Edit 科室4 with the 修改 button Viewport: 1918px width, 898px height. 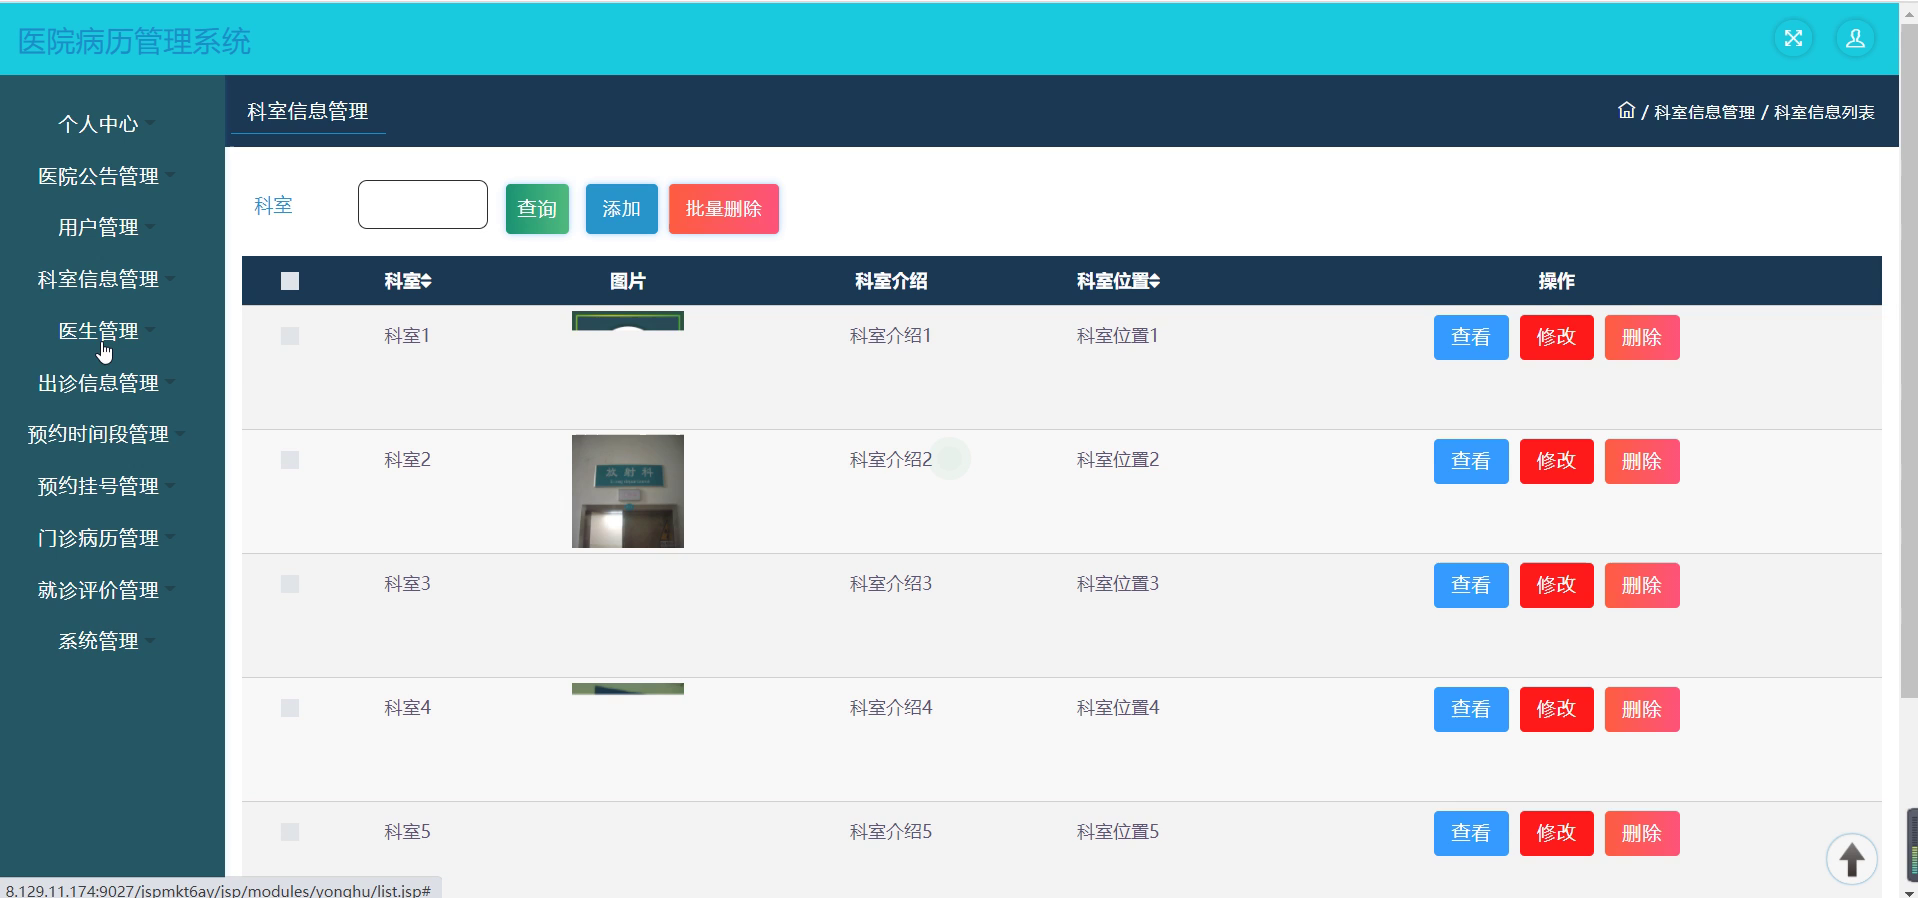(x=1556, y=709)
